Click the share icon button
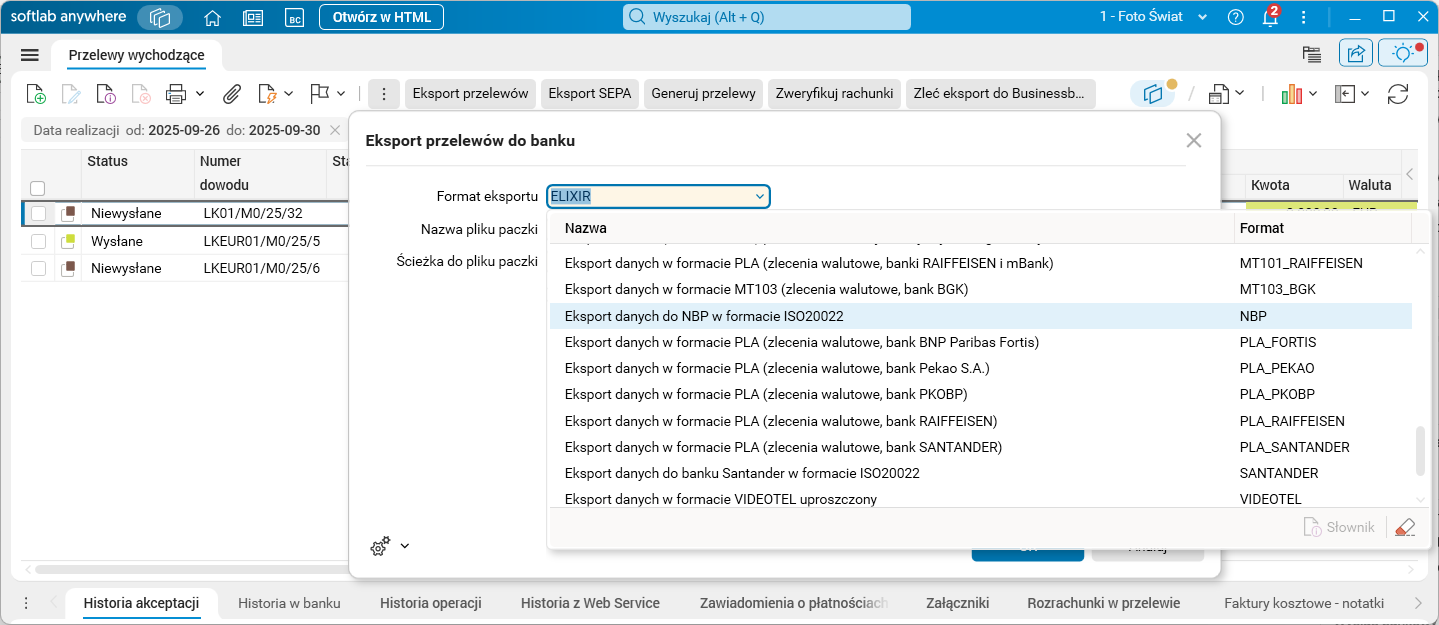Image resolution: width=1439 pixels, height=625 pixels. click(1356, 54)
